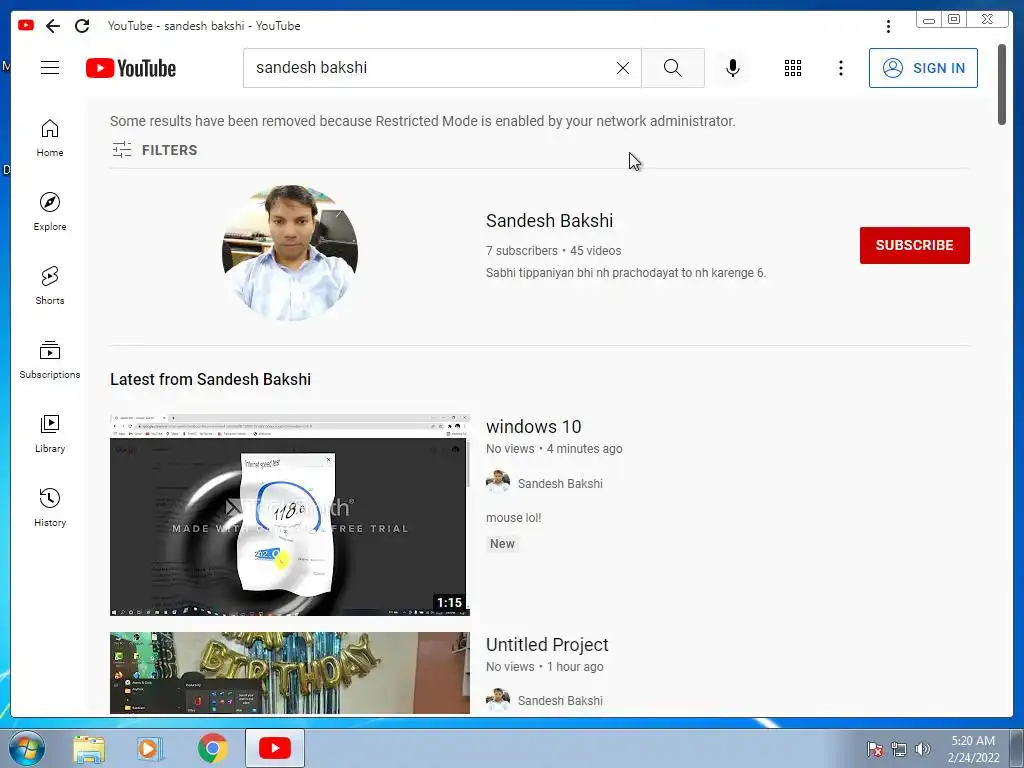The image size is (1024, 768).
Task: Go back with the browser back arrow
Action: pos(53,26)
